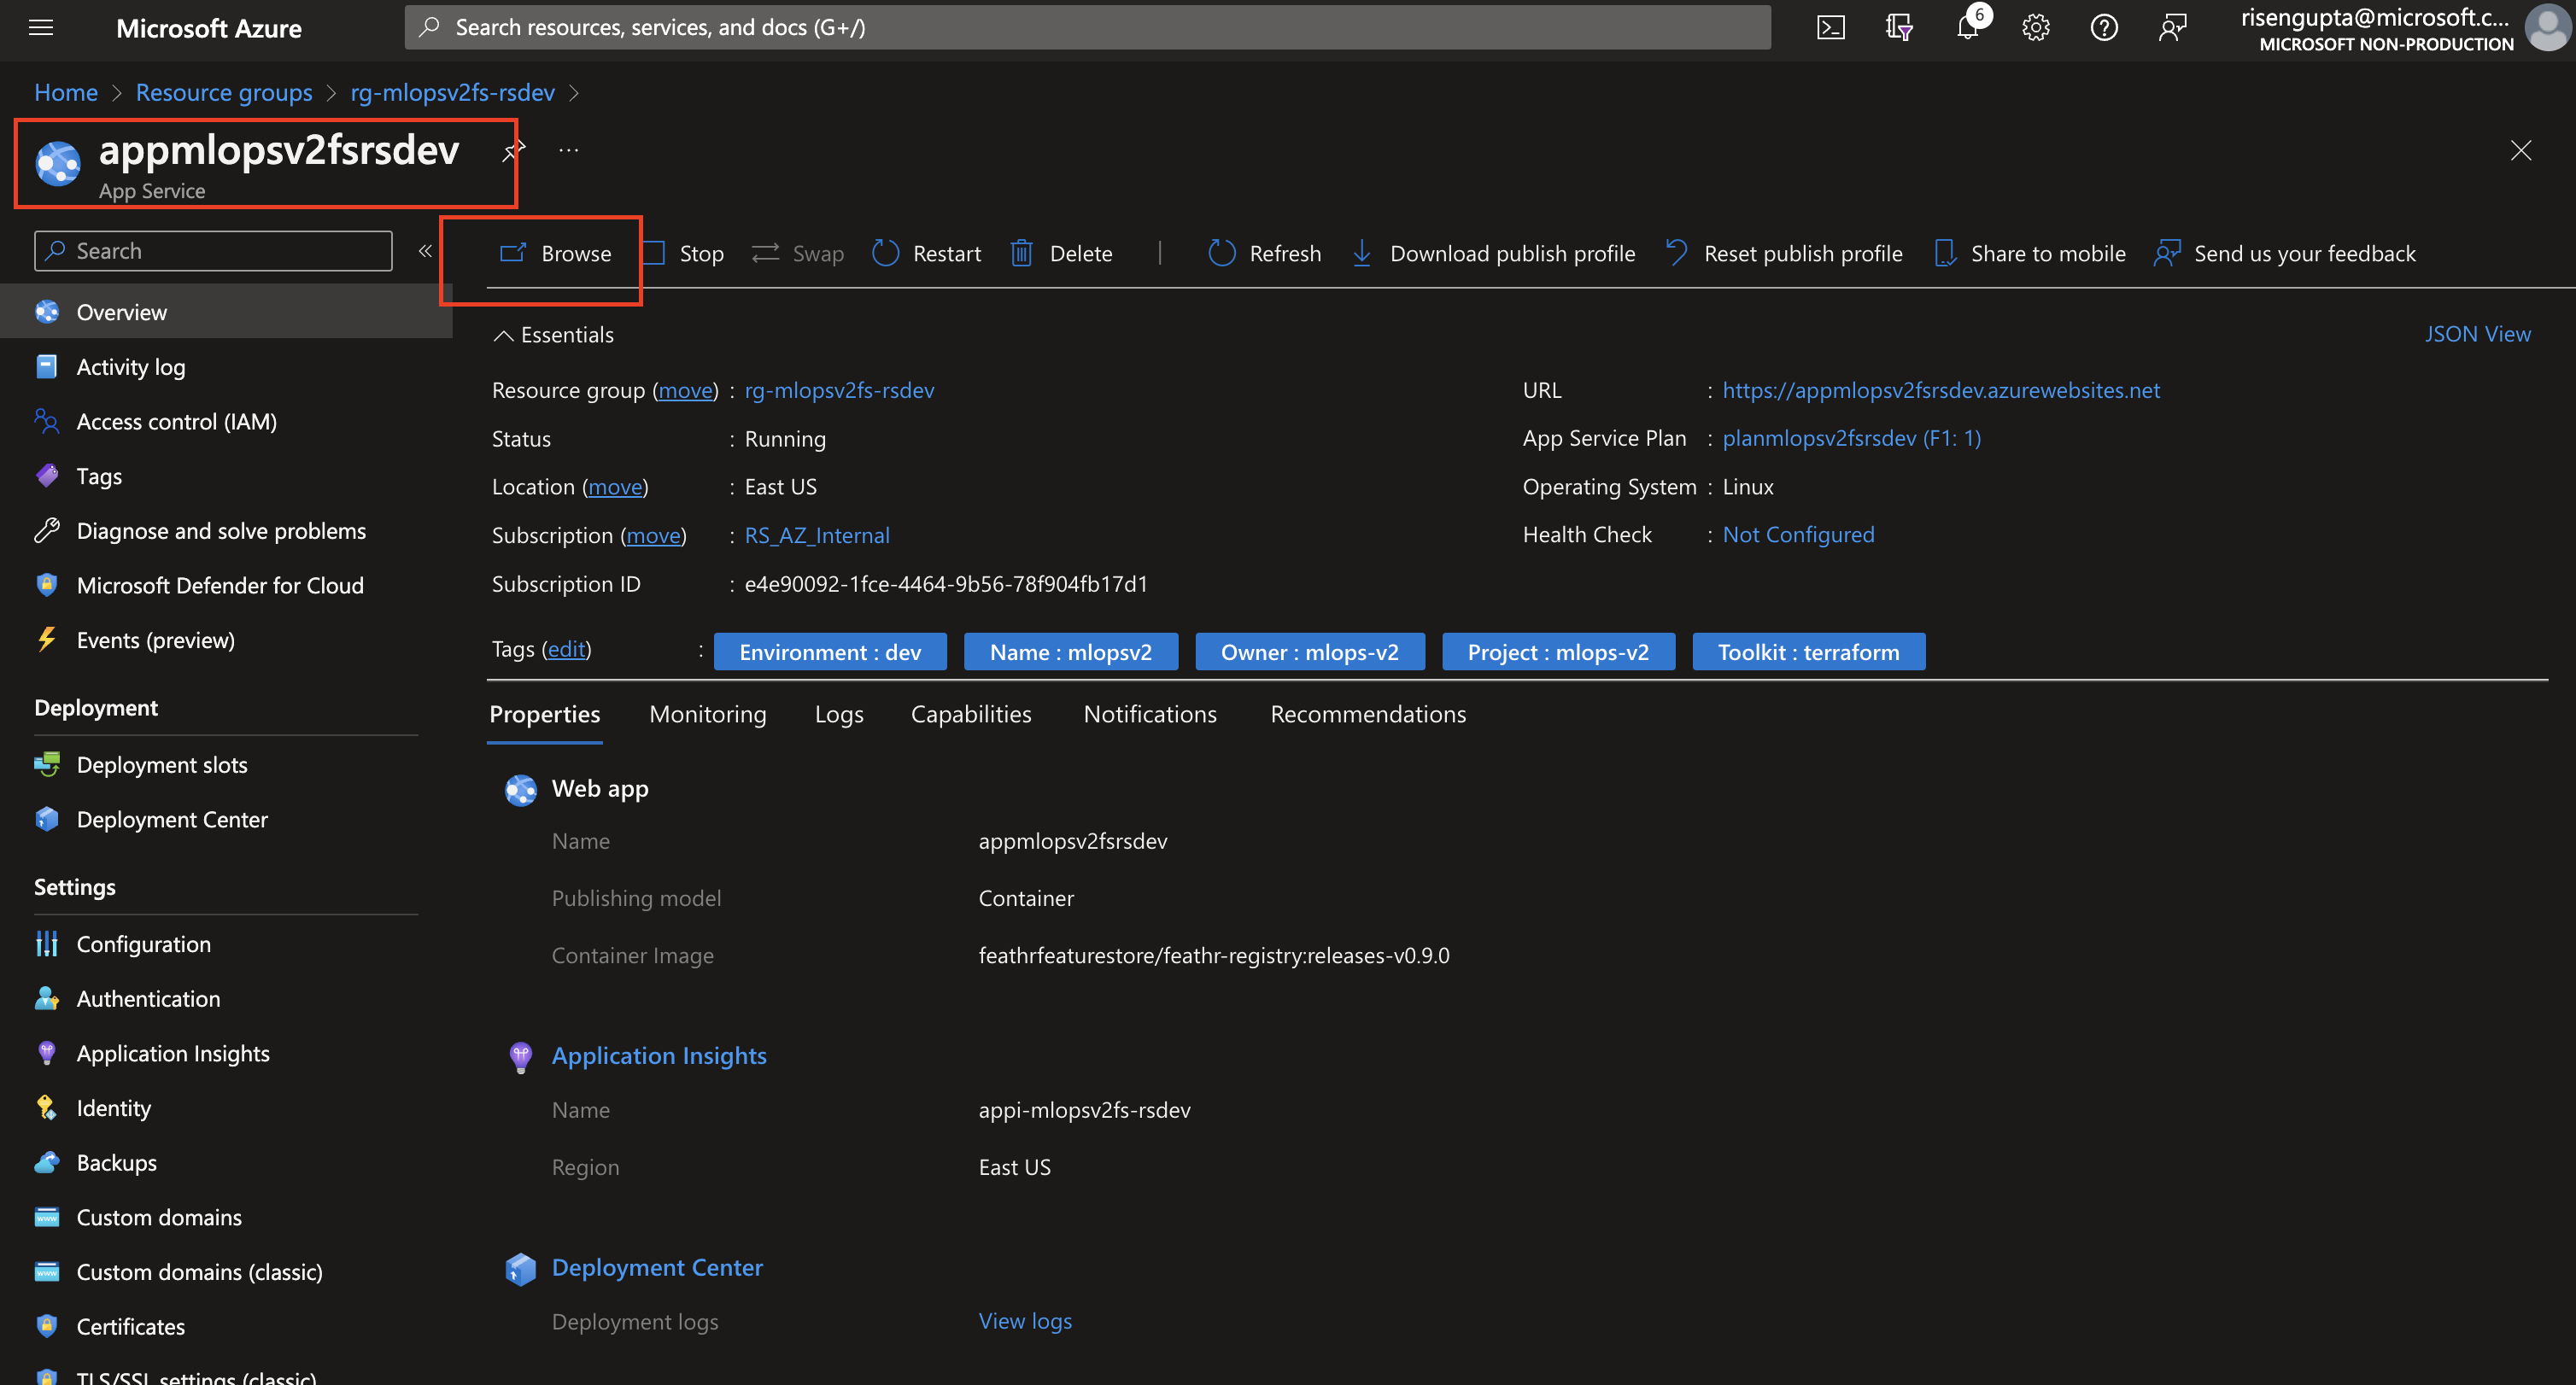The width and height of the screenshot is (2576, 1385).
Task: Click the Toolkit : terraform tag
Action: click(x=1808, y=652)
